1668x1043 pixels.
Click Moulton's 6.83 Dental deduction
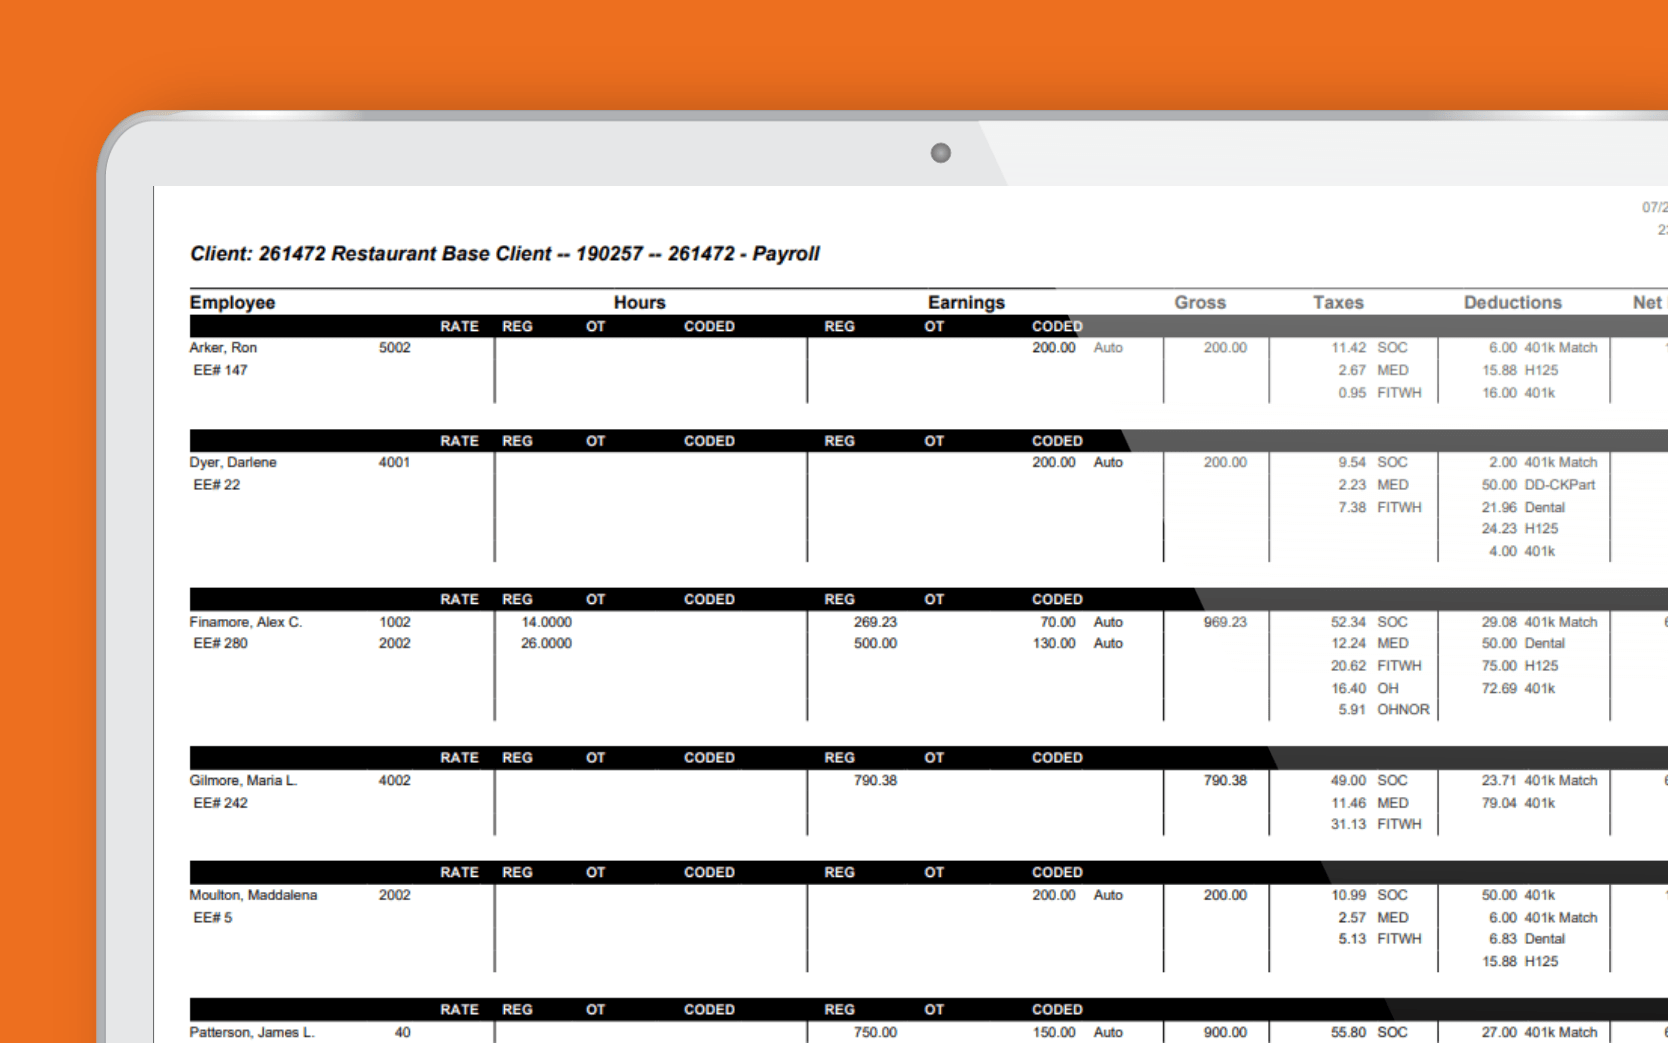click(1527, 939)
